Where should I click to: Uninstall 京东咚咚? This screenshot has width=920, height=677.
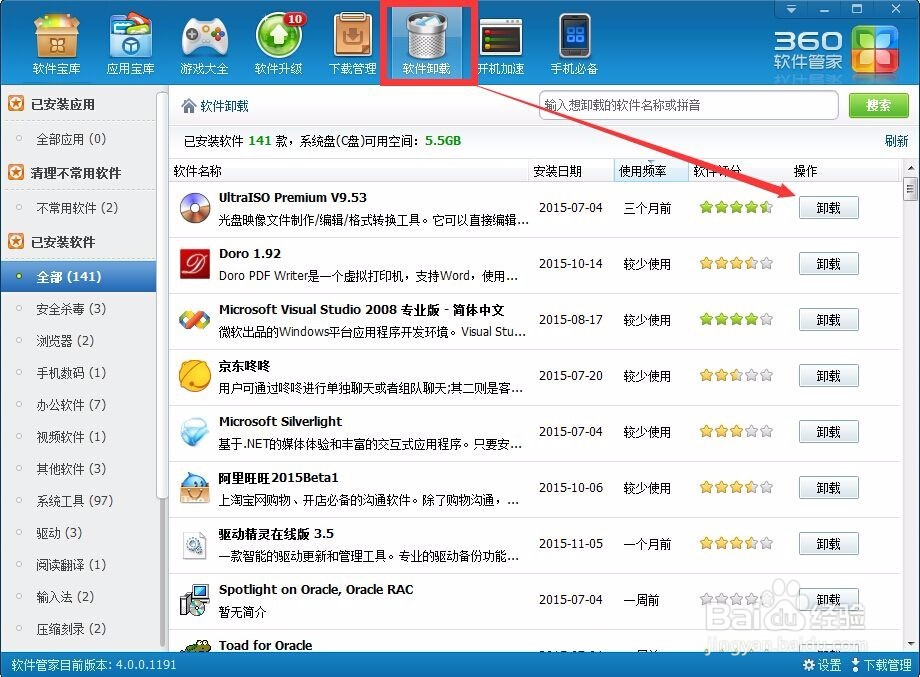click(x=828, y=376)
